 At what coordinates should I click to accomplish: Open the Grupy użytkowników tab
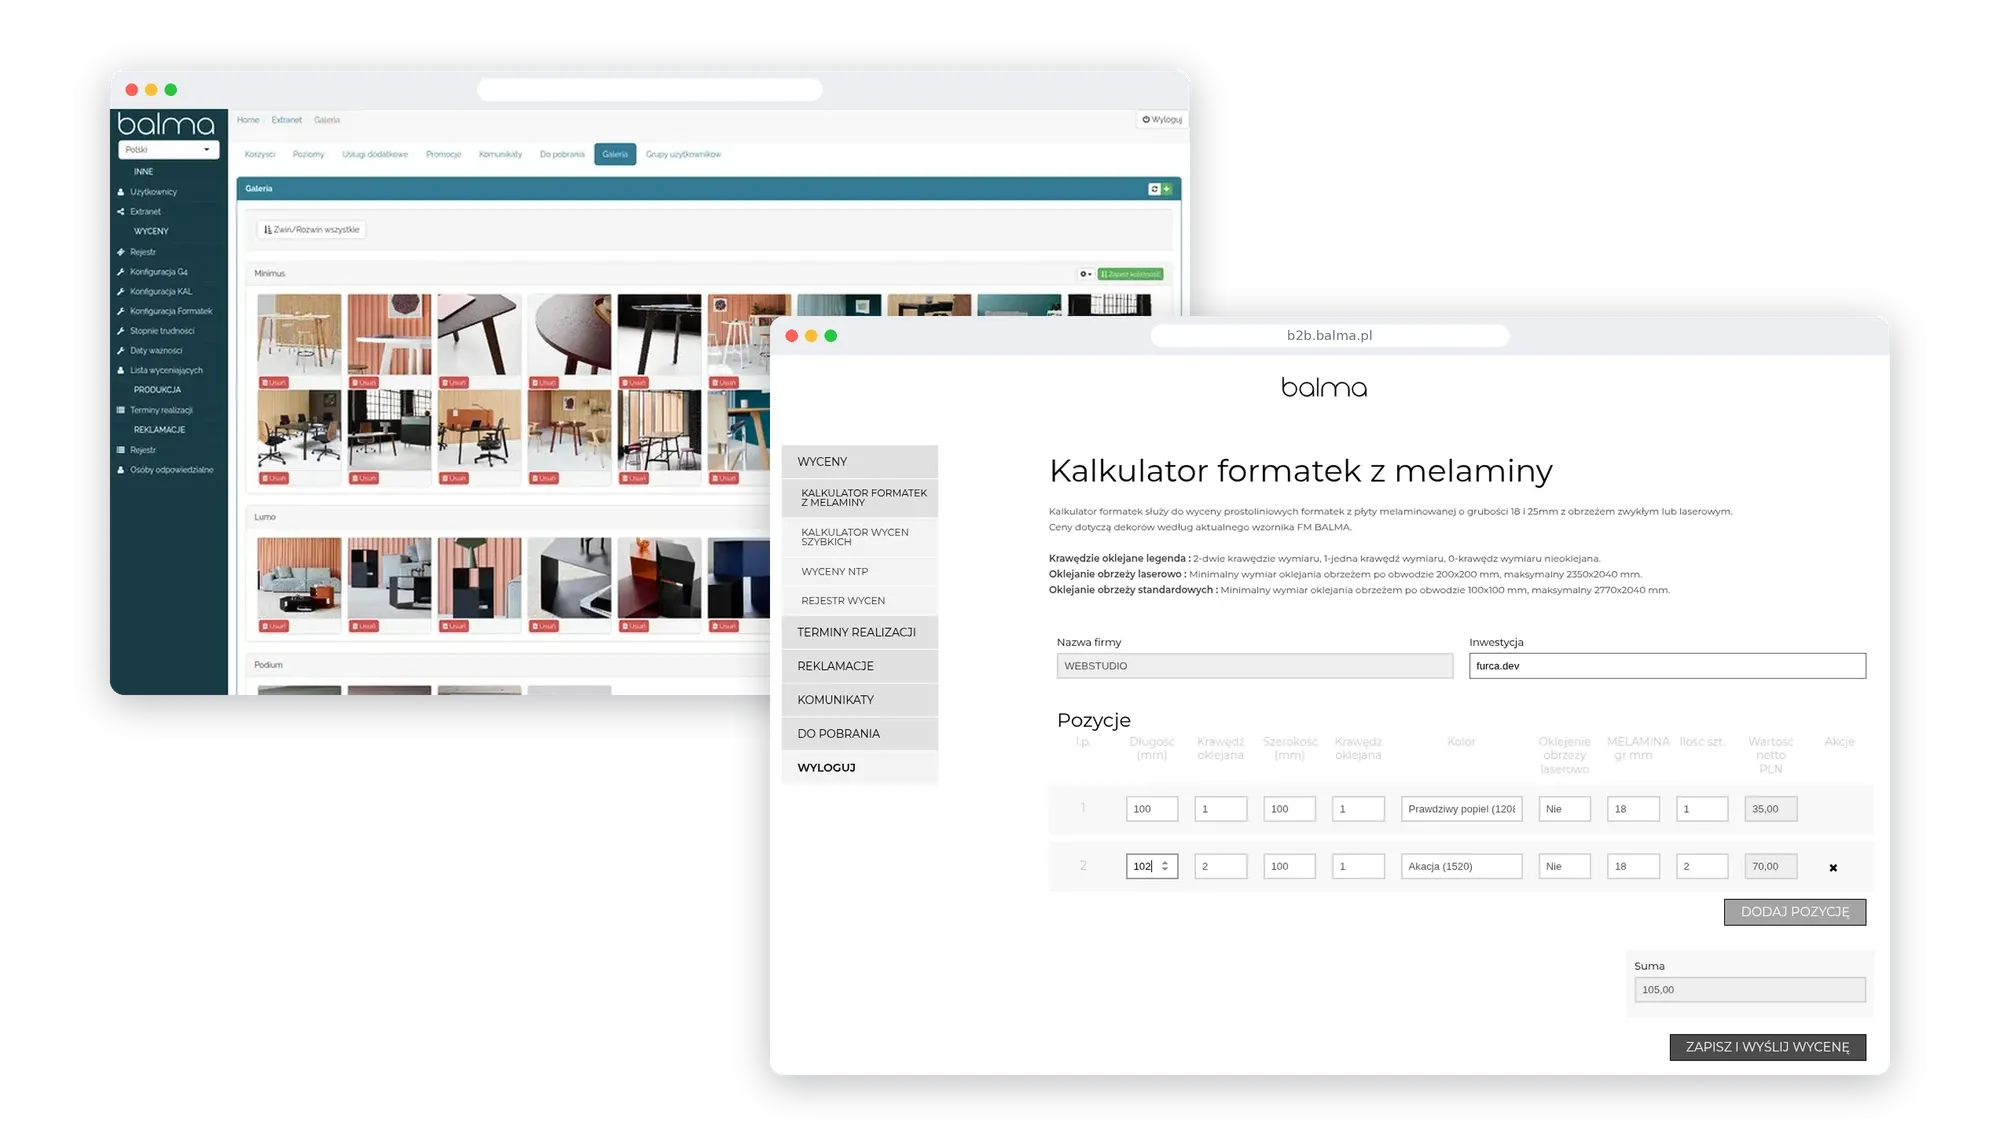[683, 155]
